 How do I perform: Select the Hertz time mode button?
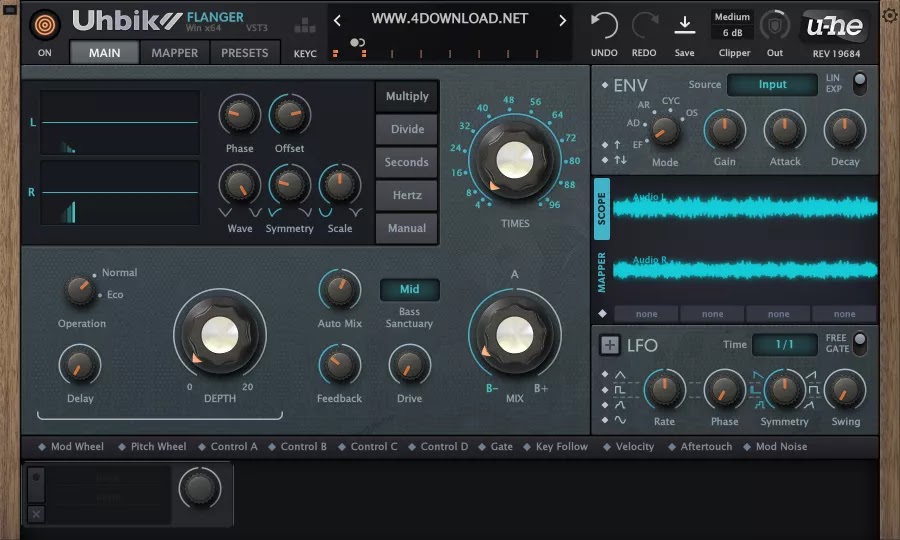pyautogui.click(x=407, y=195)
